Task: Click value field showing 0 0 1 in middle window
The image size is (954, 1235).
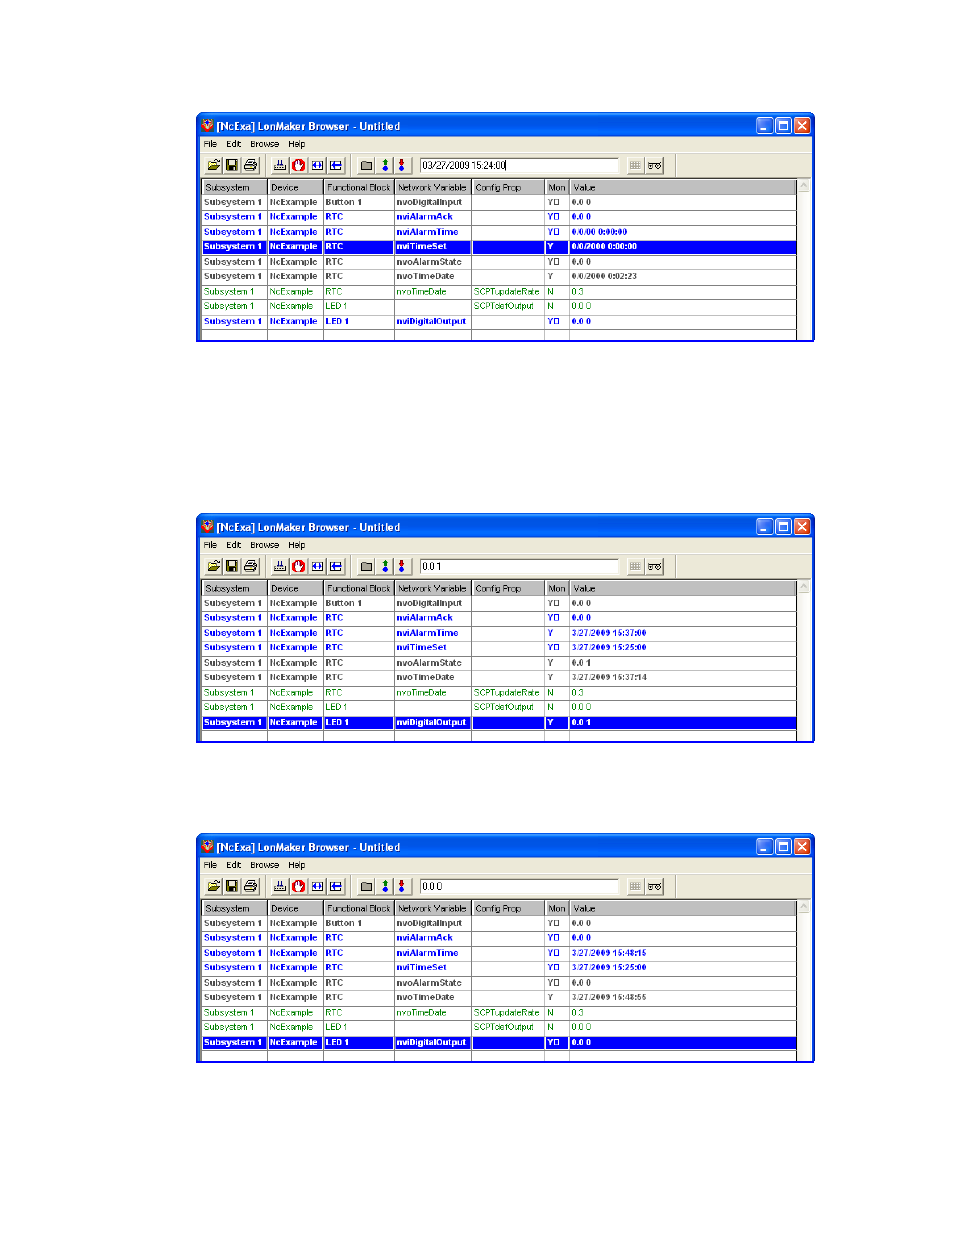Action: pos(519,566)
